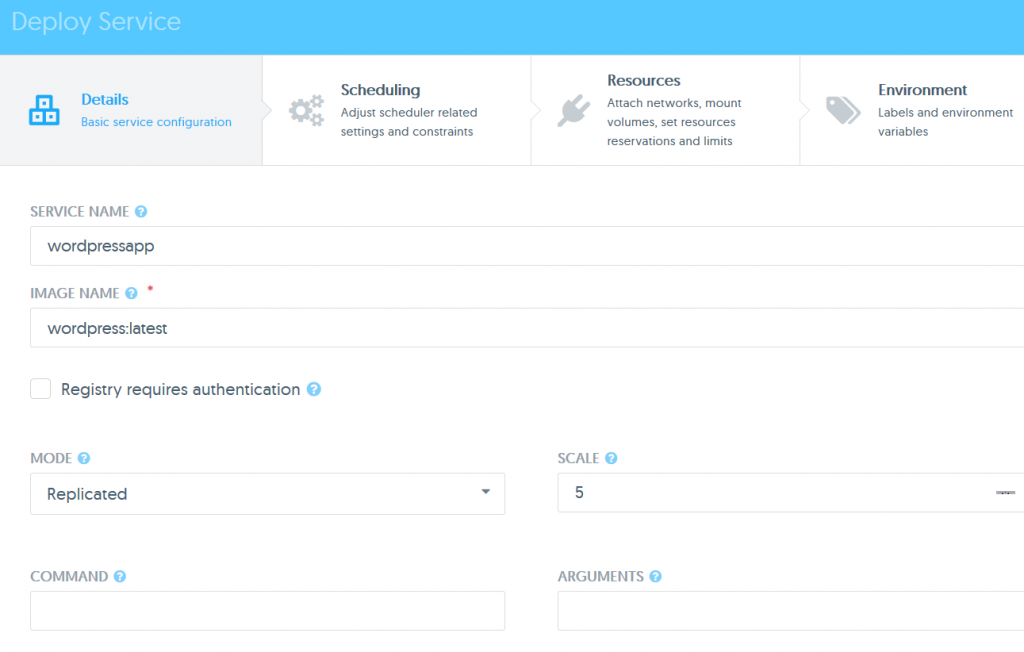This screenshot has height=652, width=1024.
Task: Click the Environment tags icon
Action: pos(842,110)
